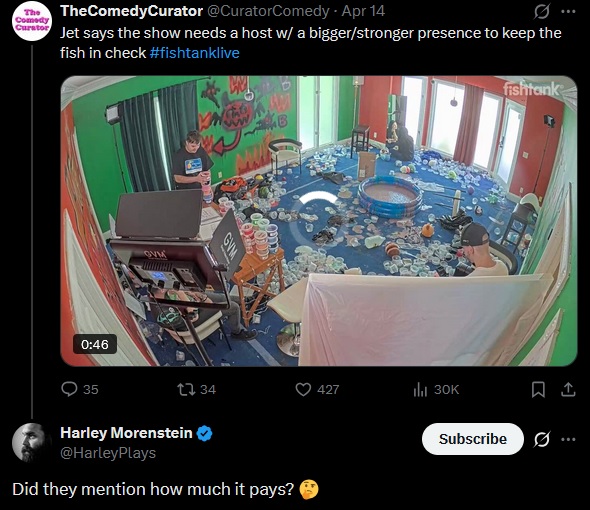Open @HarleyPlays handle link
Screen dimensions: 590x510
click(x=108, y=453)
